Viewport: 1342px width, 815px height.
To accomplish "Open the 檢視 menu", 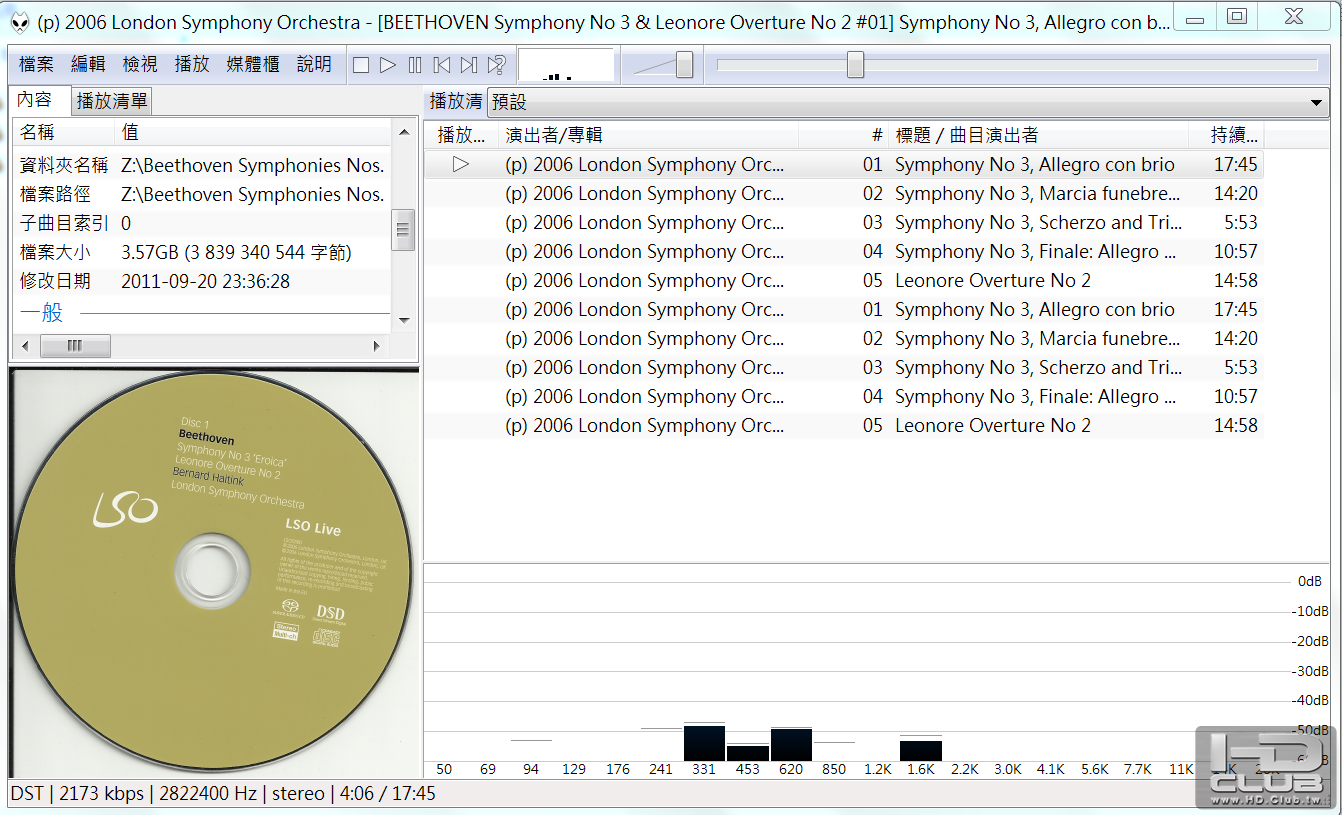I will tap(140, 64).
